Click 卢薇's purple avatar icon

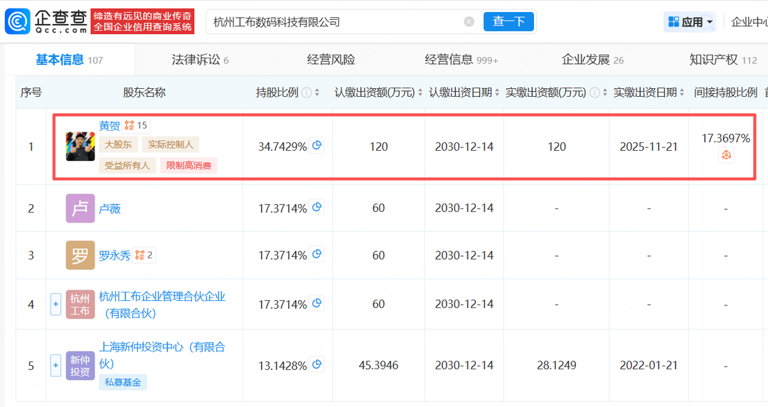point(80,208)
